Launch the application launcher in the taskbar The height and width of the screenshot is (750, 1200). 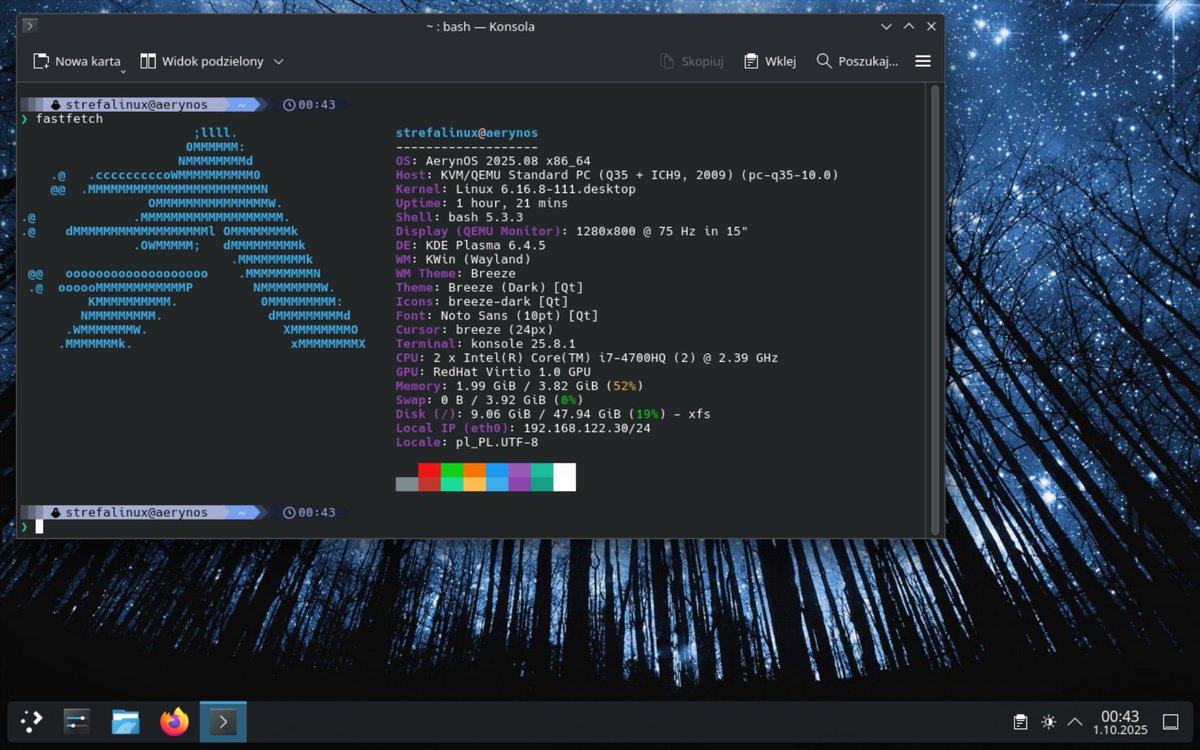point(30,721)
